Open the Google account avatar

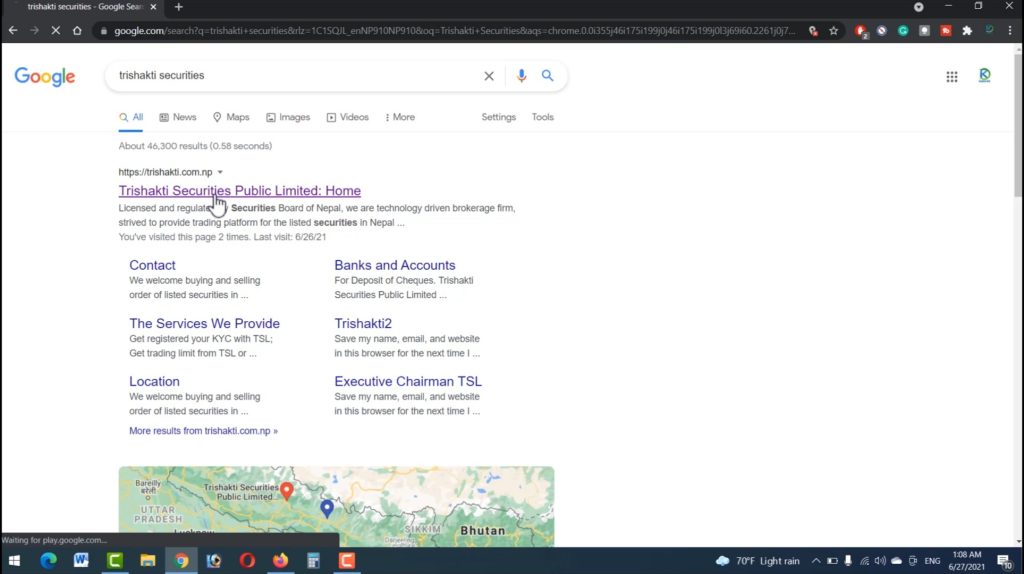click(984, 76)
